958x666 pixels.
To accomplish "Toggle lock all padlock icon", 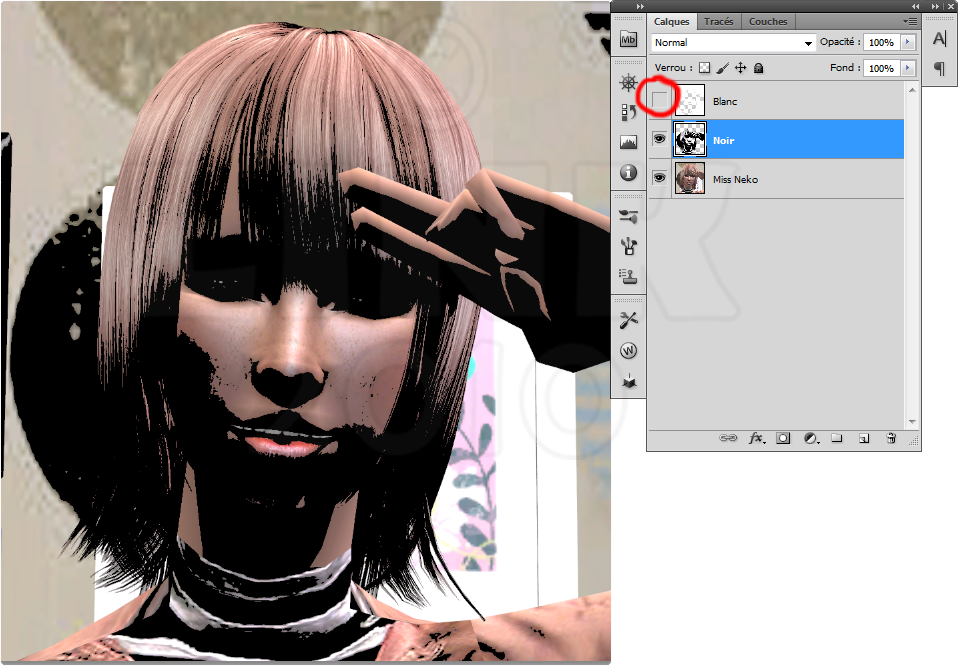I will click(x=758, y=68).
